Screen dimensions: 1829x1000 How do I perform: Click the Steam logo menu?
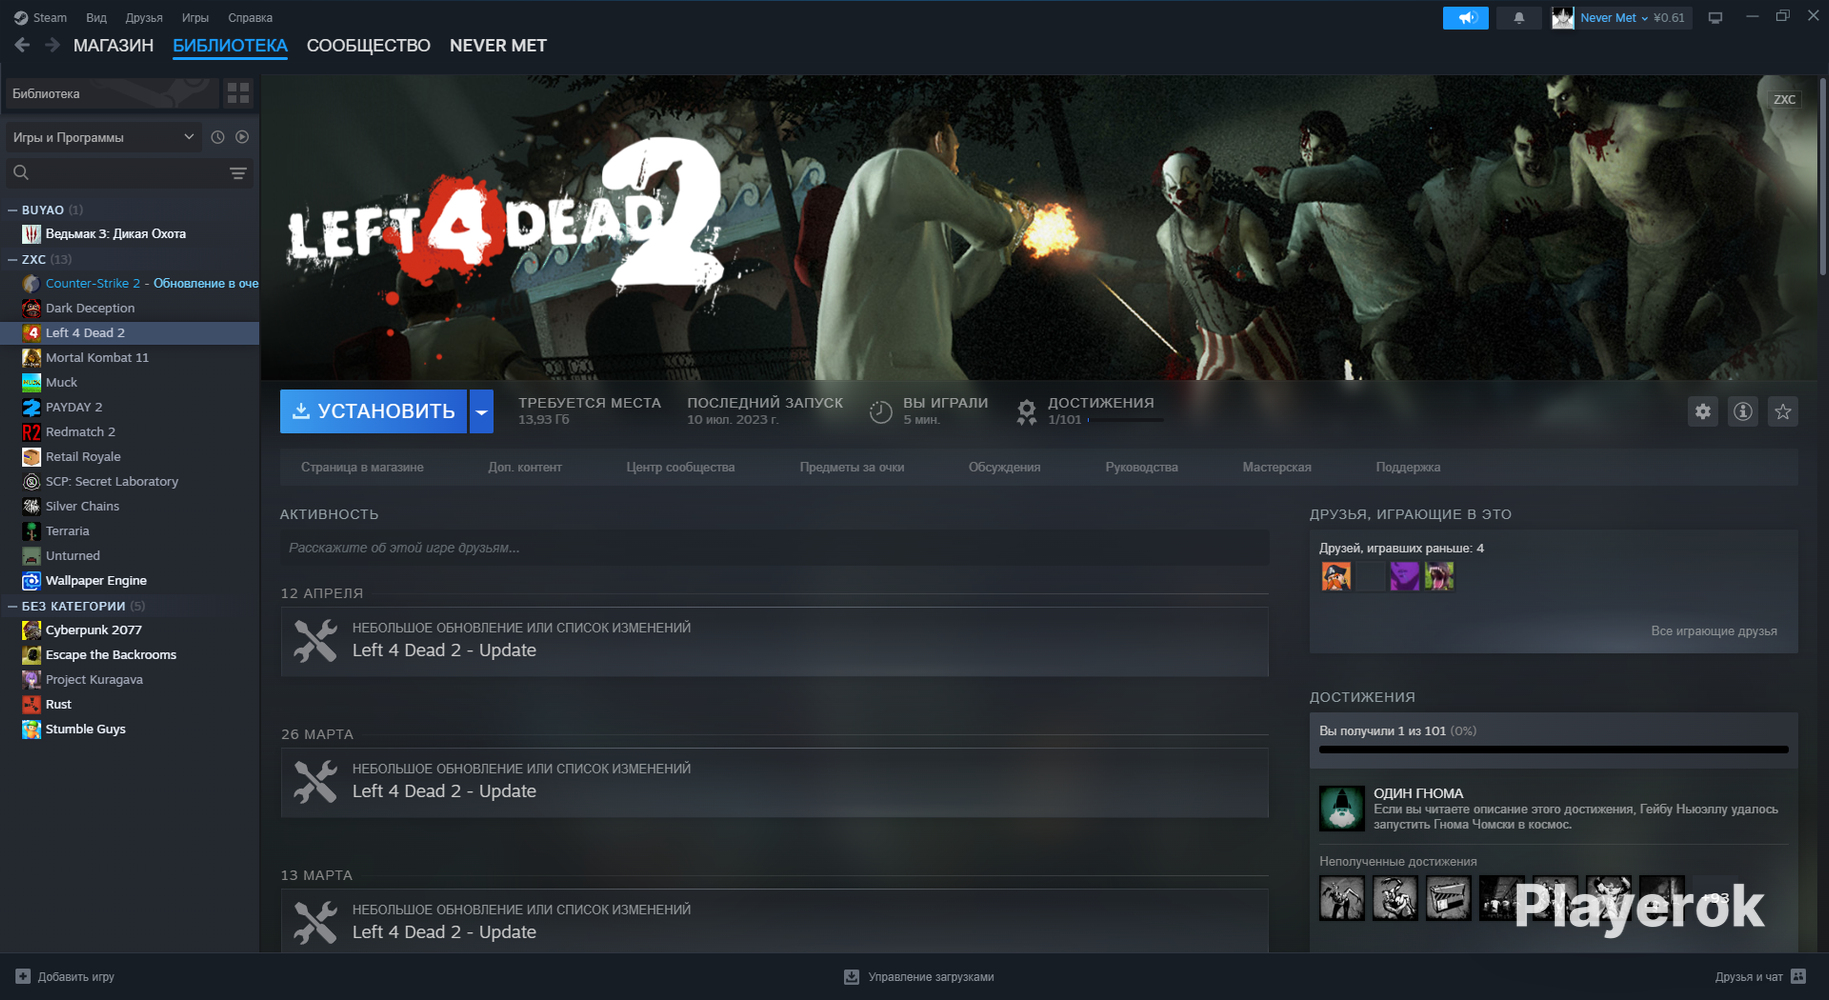[40, 18]
